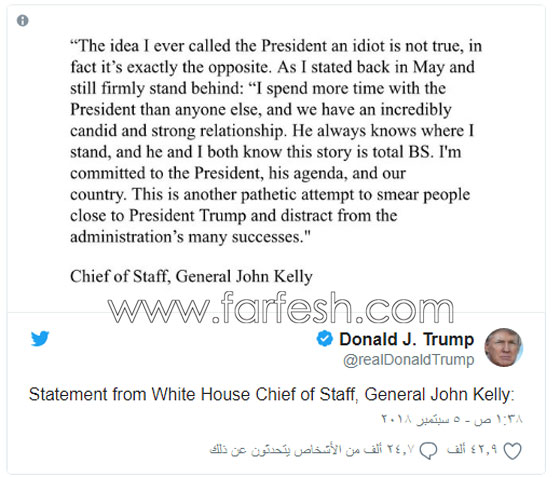Click the line 'administration's many successes'

pyautogui.click(x=190, y=237)
